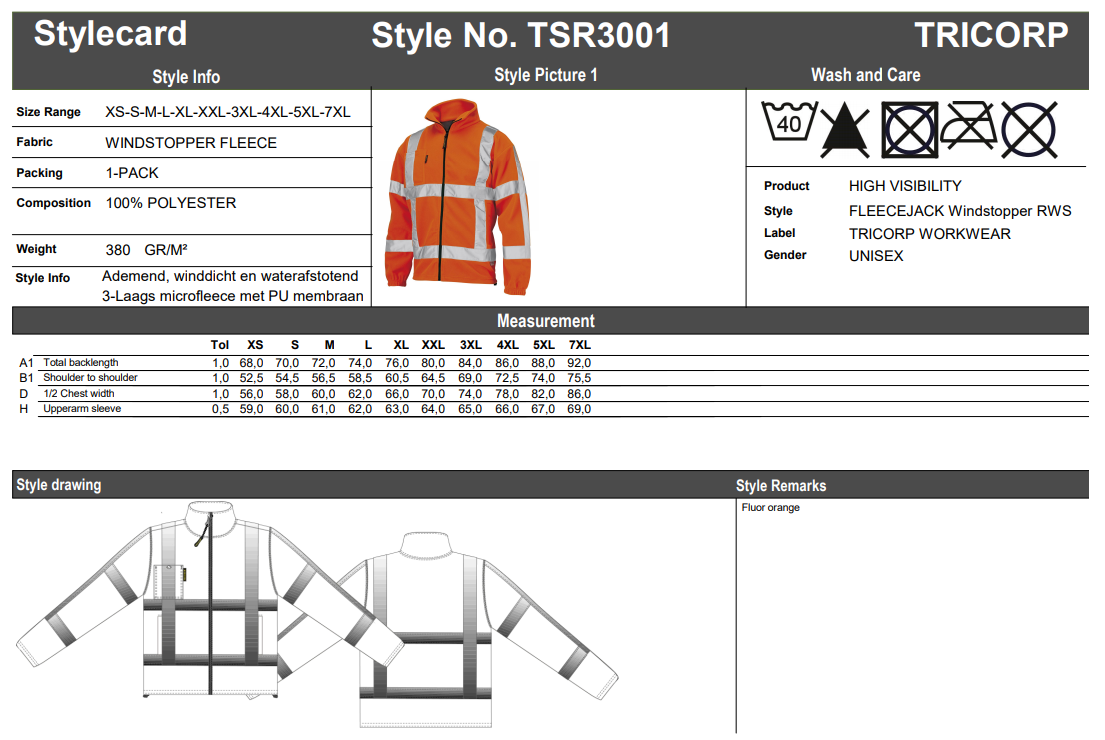Click the Total backlength row label

(81, 363)
